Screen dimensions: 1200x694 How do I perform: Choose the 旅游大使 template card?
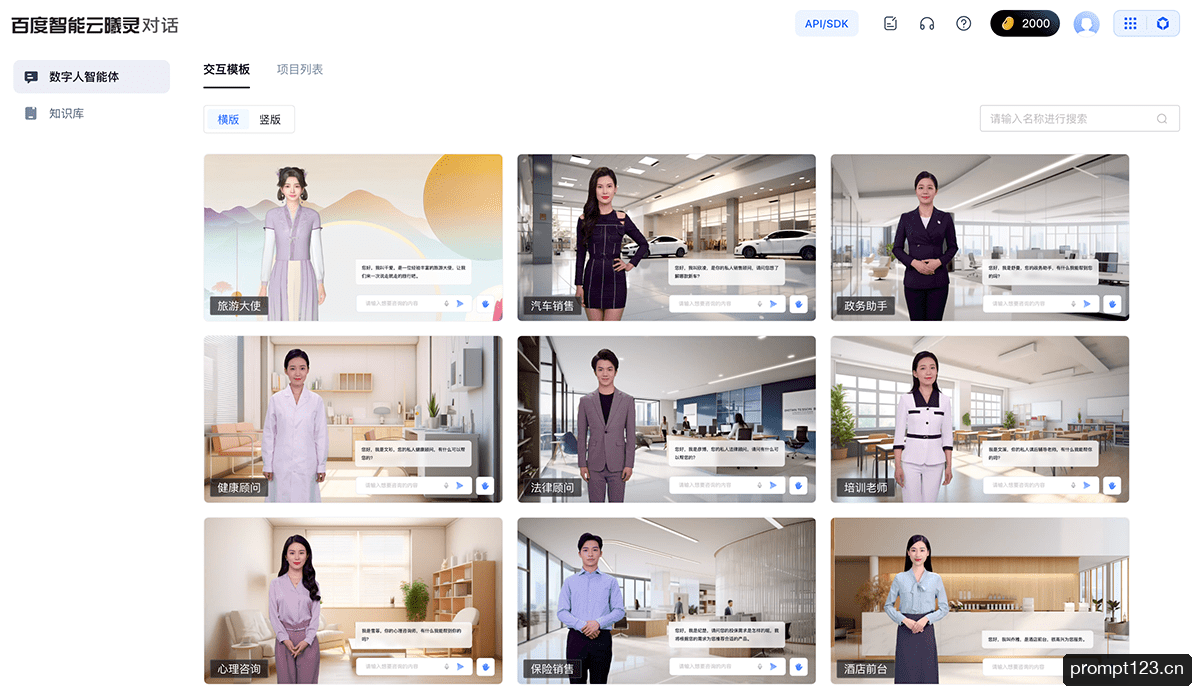click(x=353, y=237)
